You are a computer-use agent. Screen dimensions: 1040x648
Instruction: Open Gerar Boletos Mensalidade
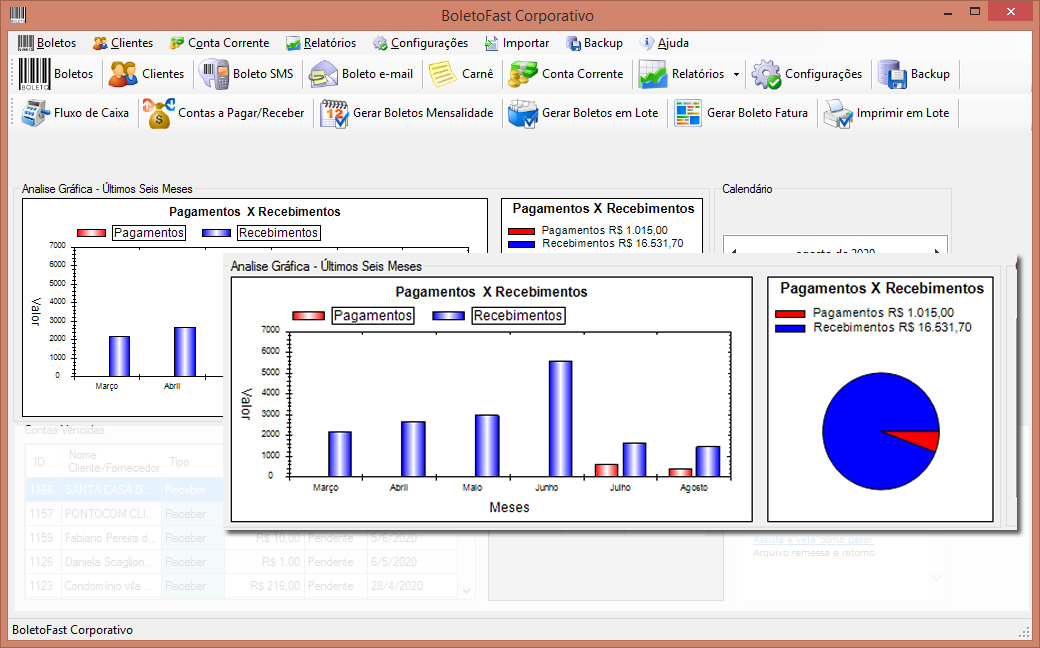click(407, 113)
